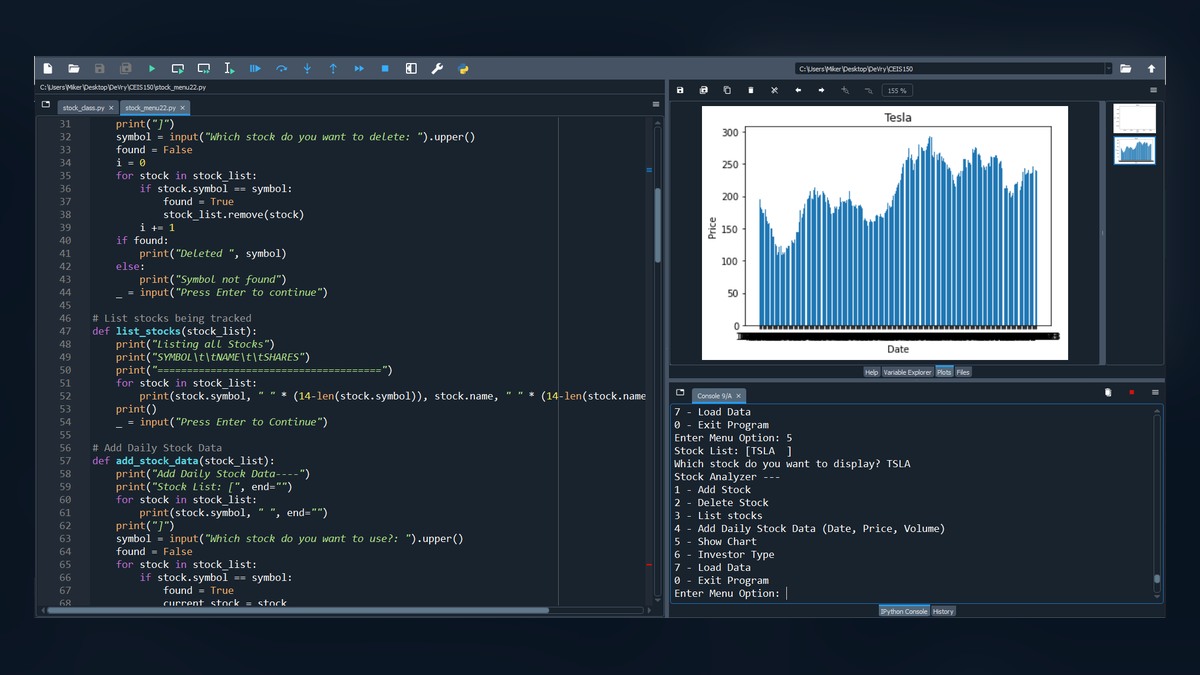The width and height of the screenshot is (1200, 675).
Task: Save all plots
Action: point(704,90)
